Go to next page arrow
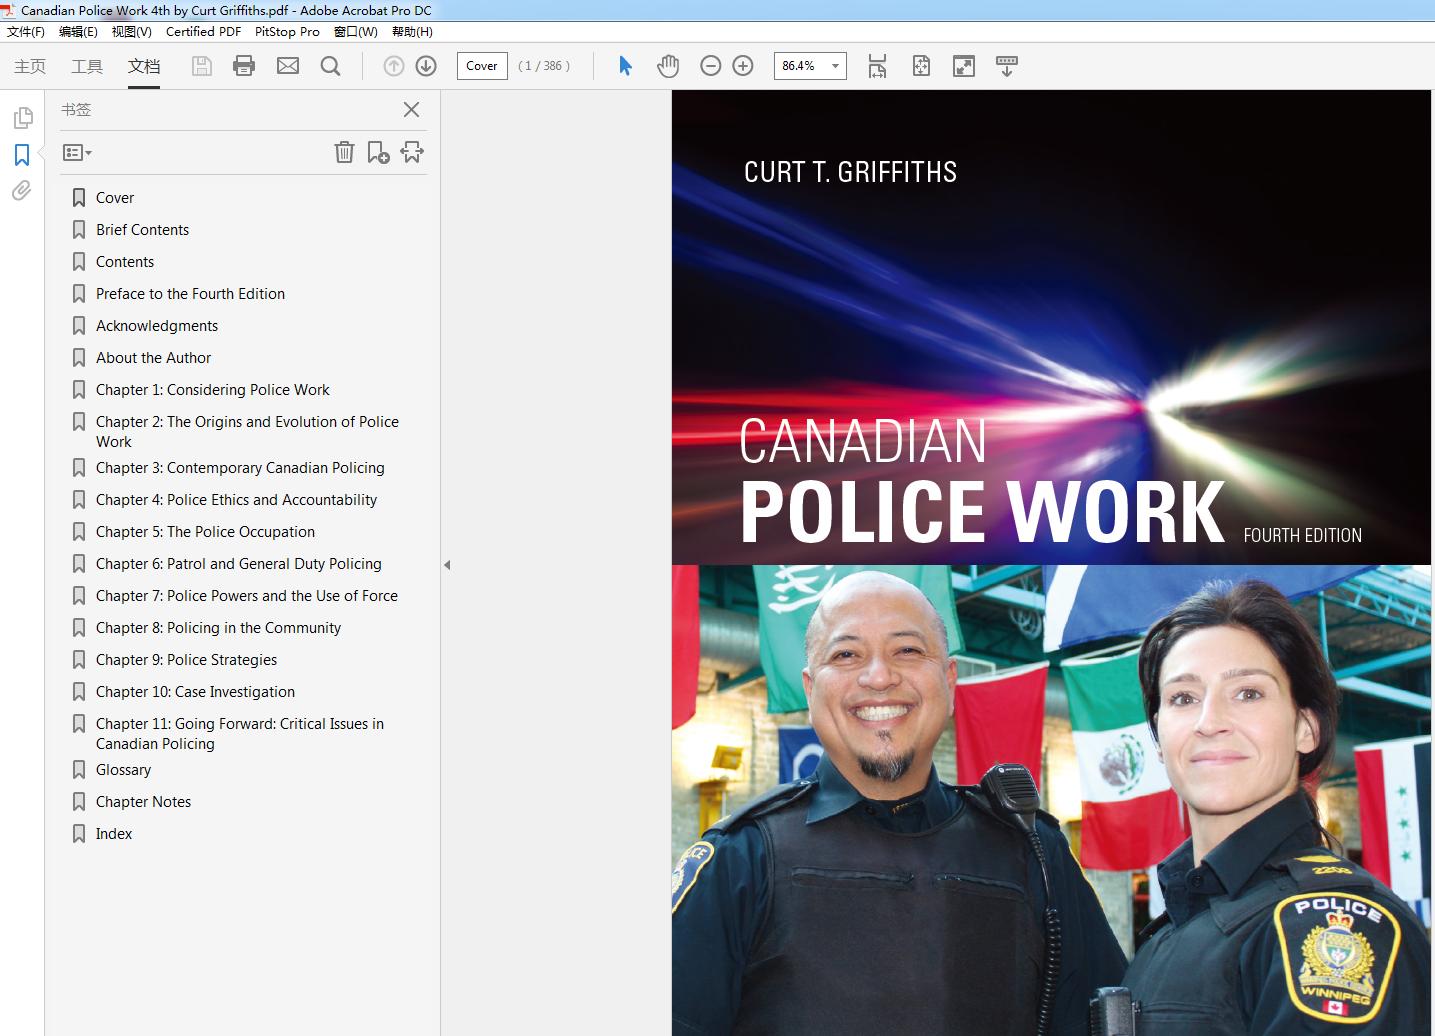Image resolution: width=1435 pixels, height=1036 pixels. (x=426, y=66)
